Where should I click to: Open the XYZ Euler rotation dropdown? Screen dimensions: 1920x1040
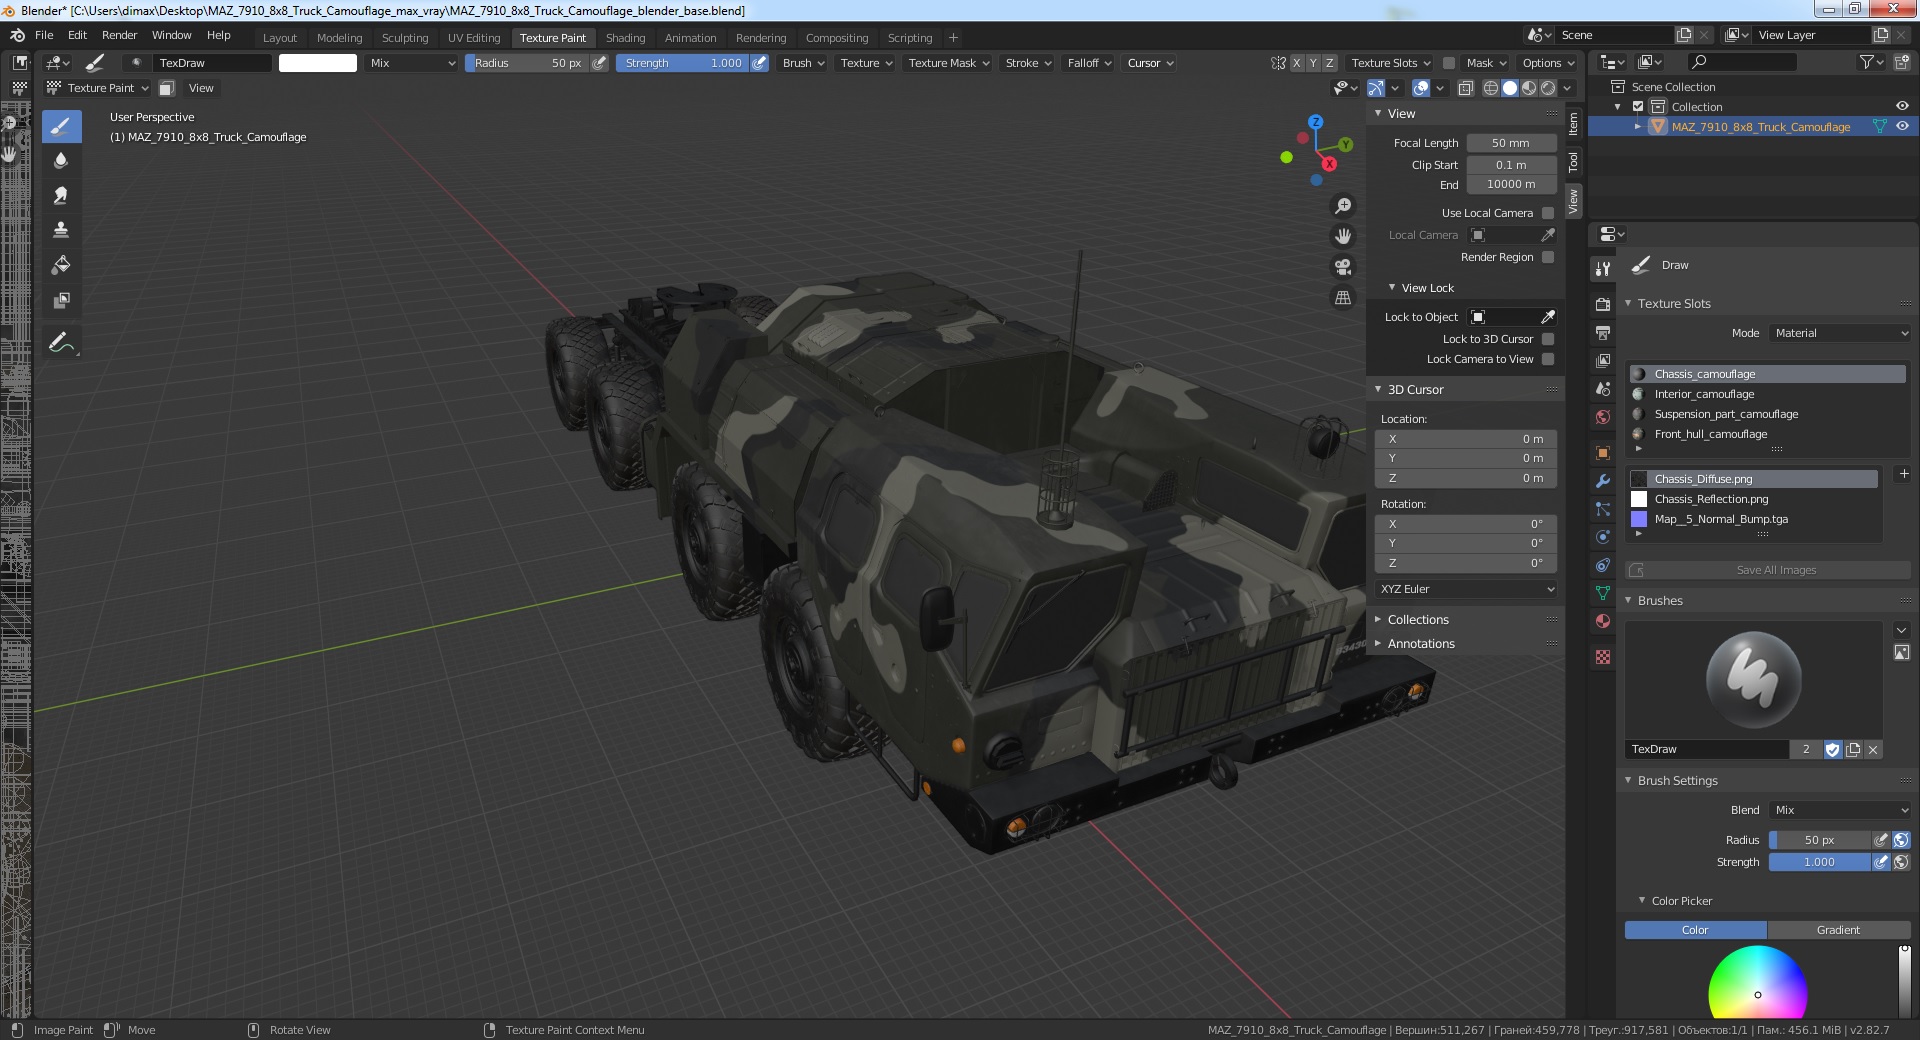(x=1466, y=589)
